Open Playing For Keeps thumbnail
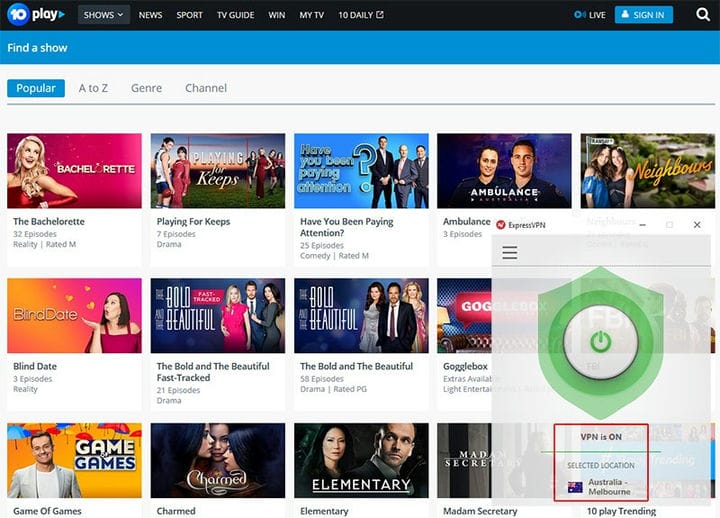This screenshot has width=720, height=518. (218, 171)
